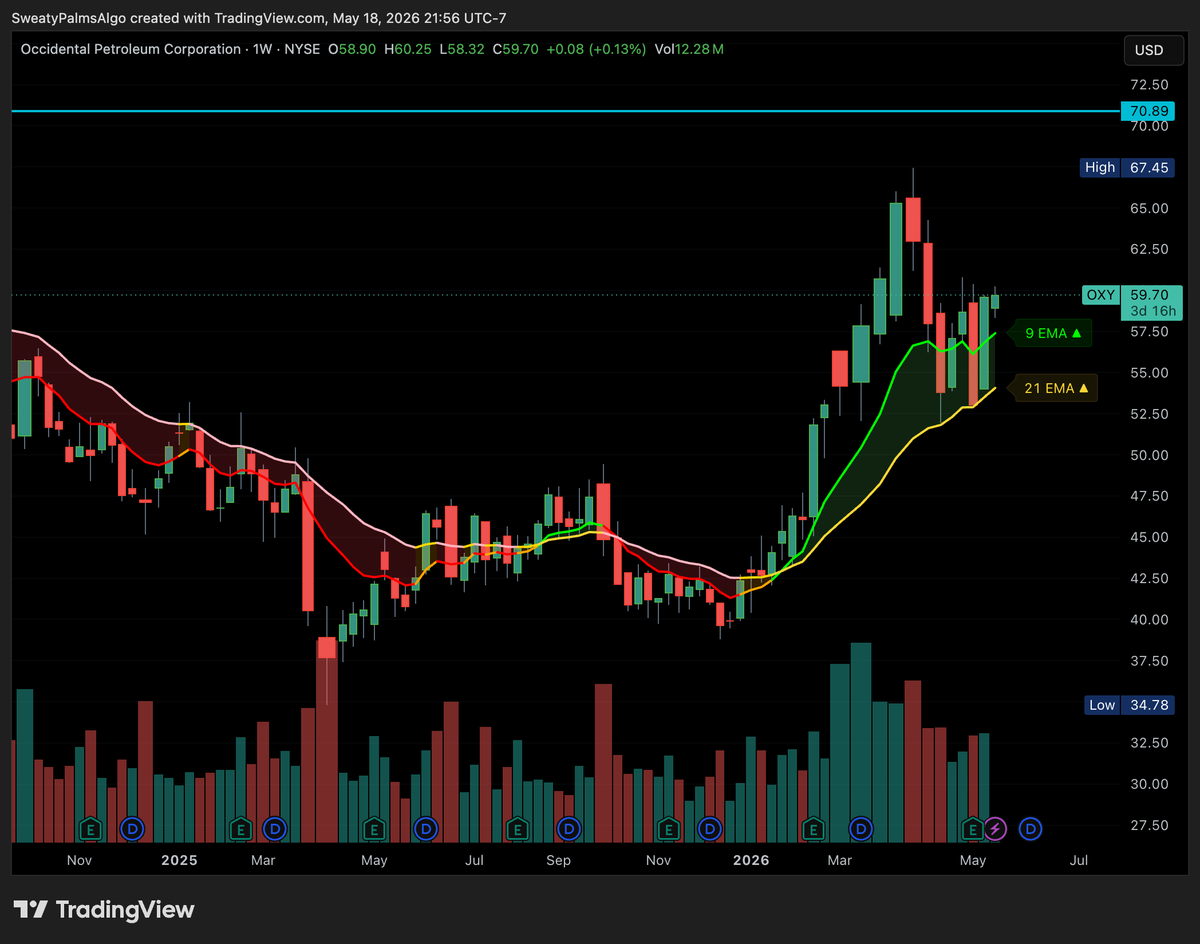Click the Vol 12.28 M value in the legend

pos(690,49)
